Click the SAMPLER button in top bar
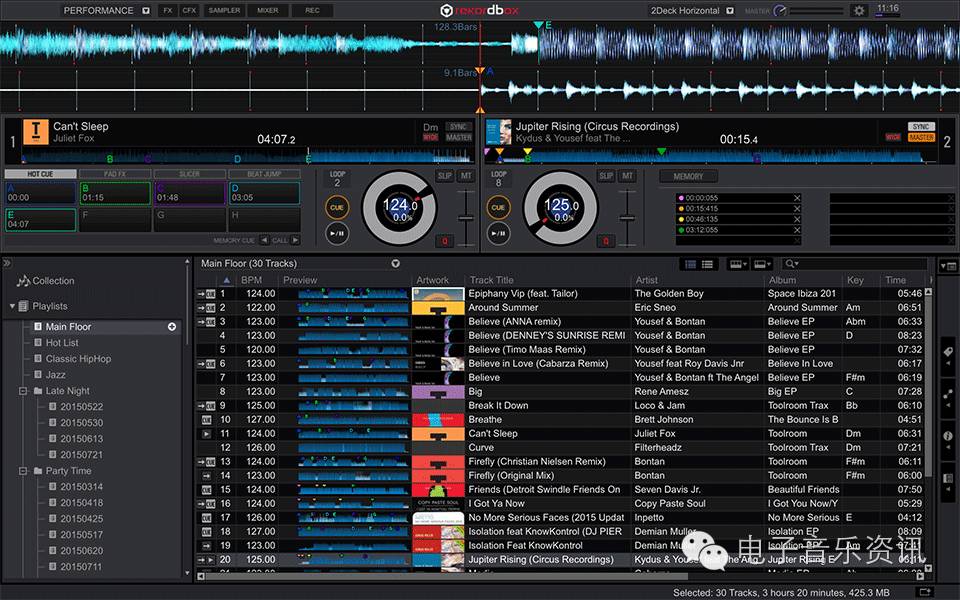The height and width of the screenshot is (600, 960). (x=225, y=10)
